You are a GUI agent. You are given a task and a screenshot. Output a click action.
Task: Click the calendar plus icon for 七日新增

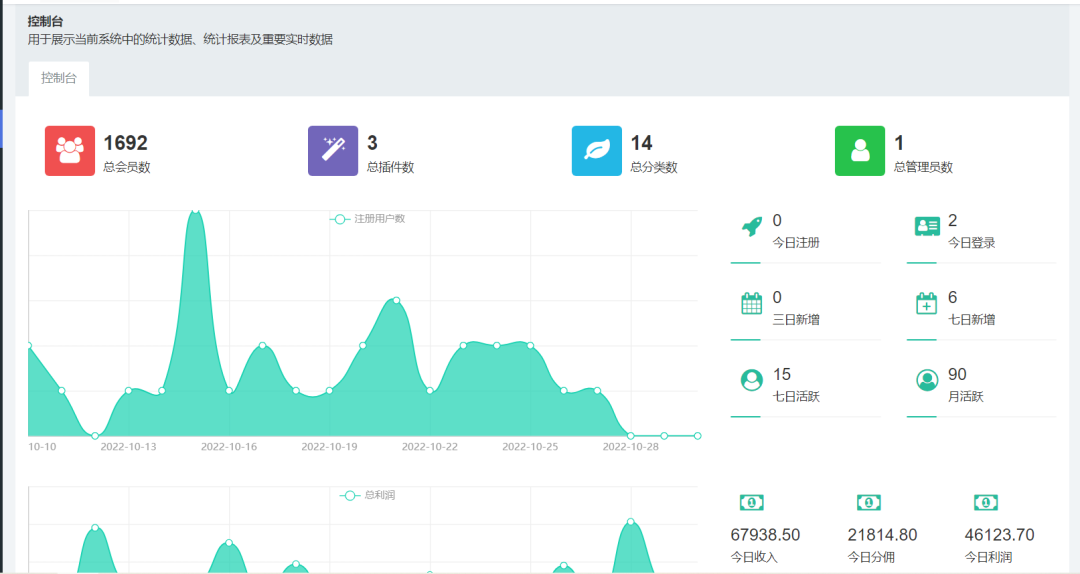click(927, 304)
